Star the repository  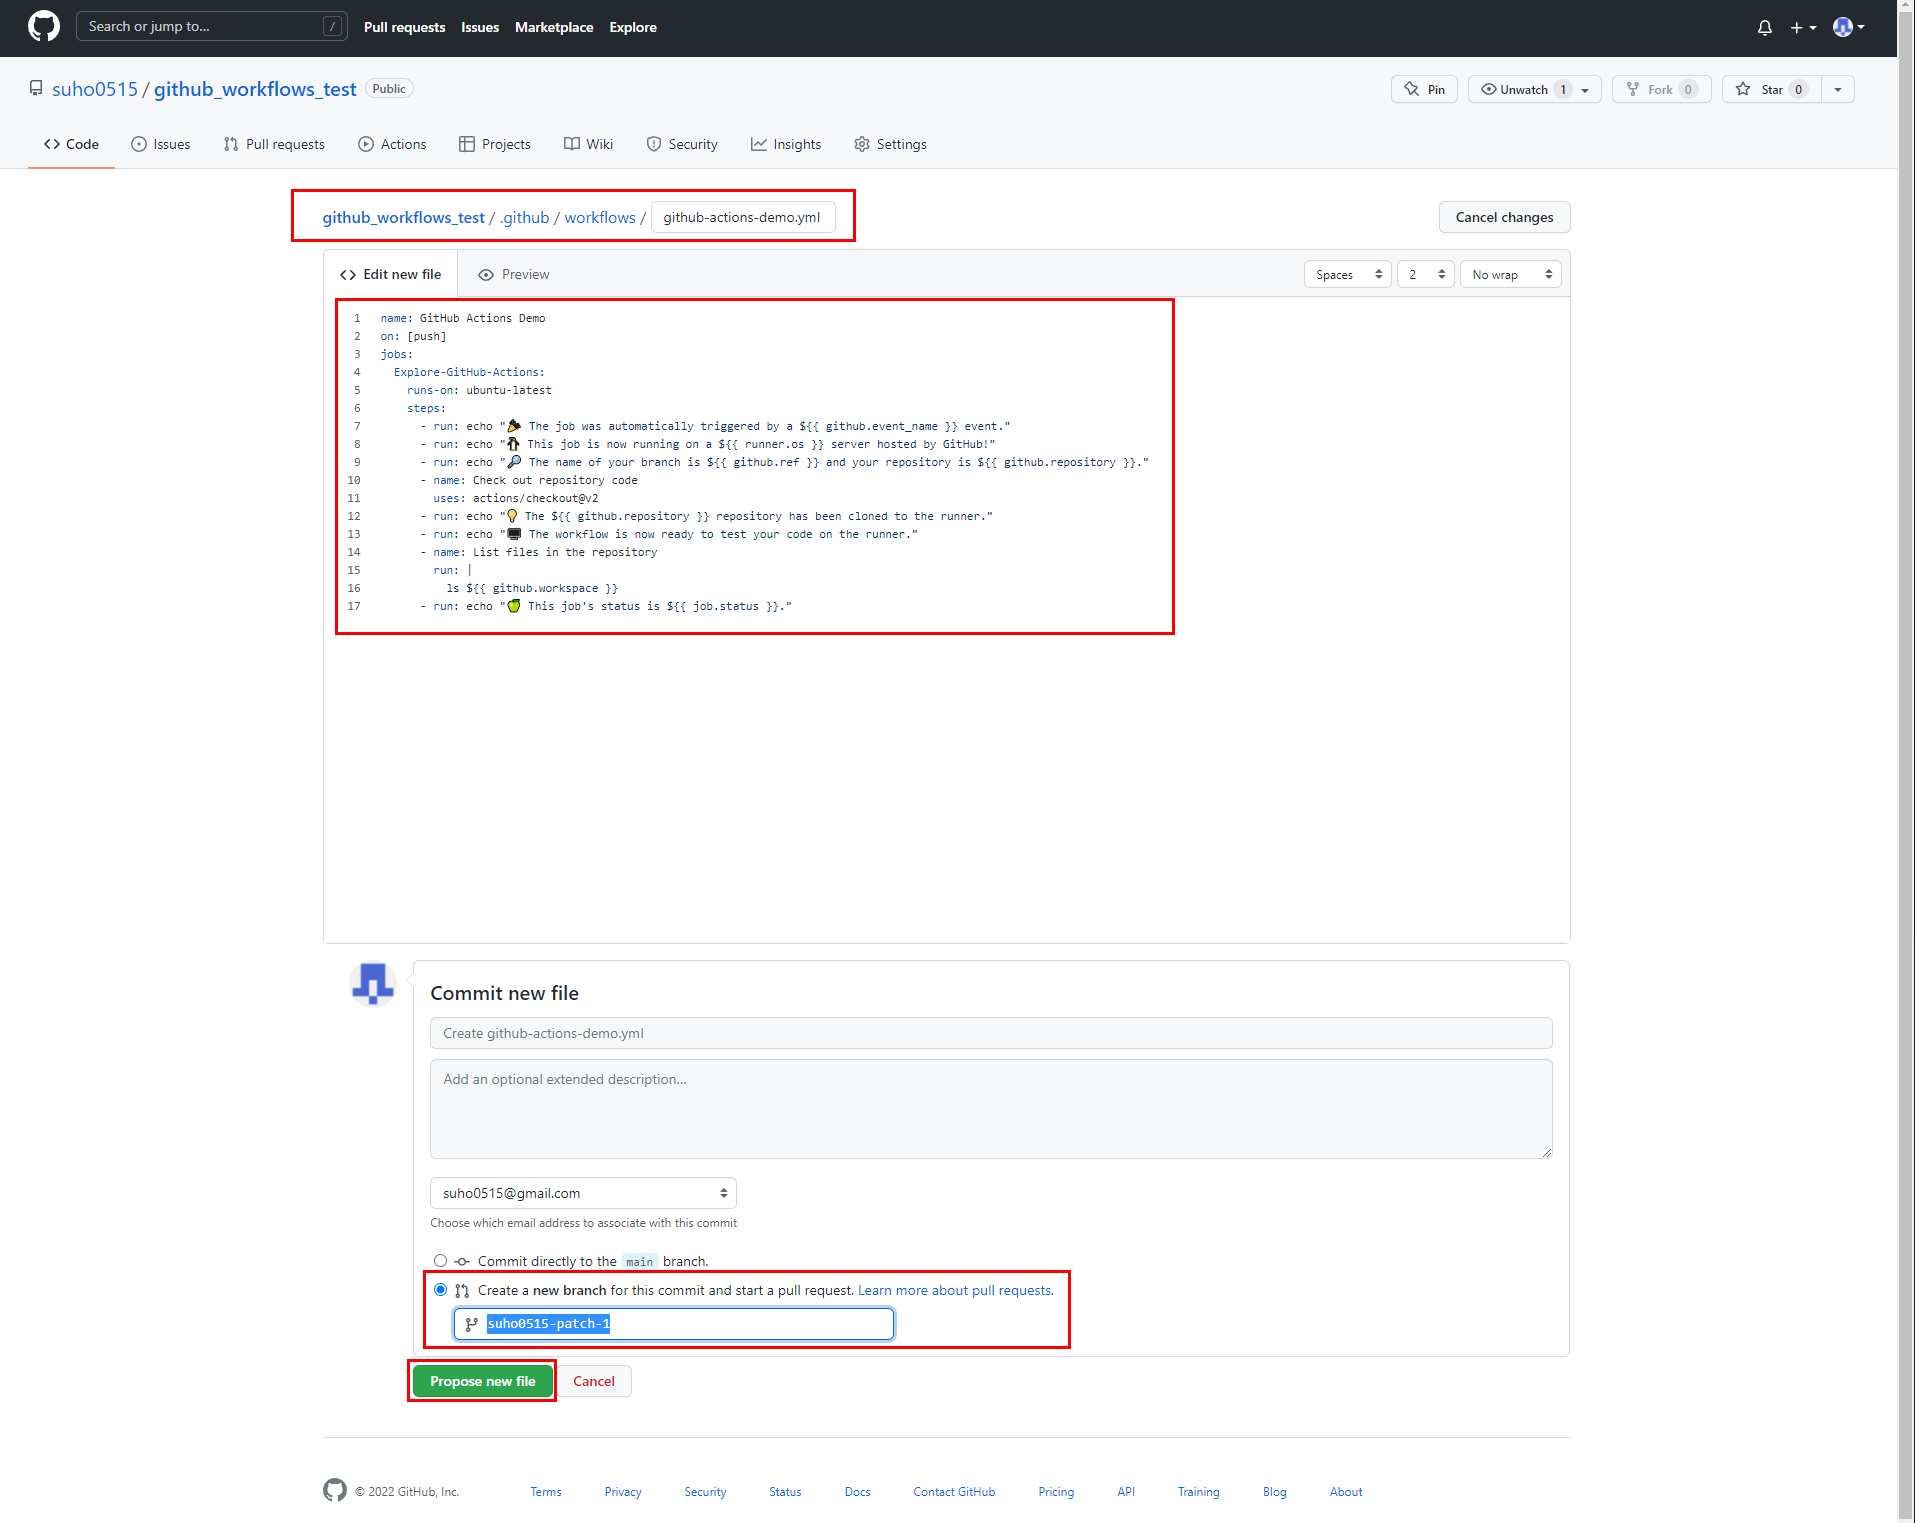tap(1771, 89)
